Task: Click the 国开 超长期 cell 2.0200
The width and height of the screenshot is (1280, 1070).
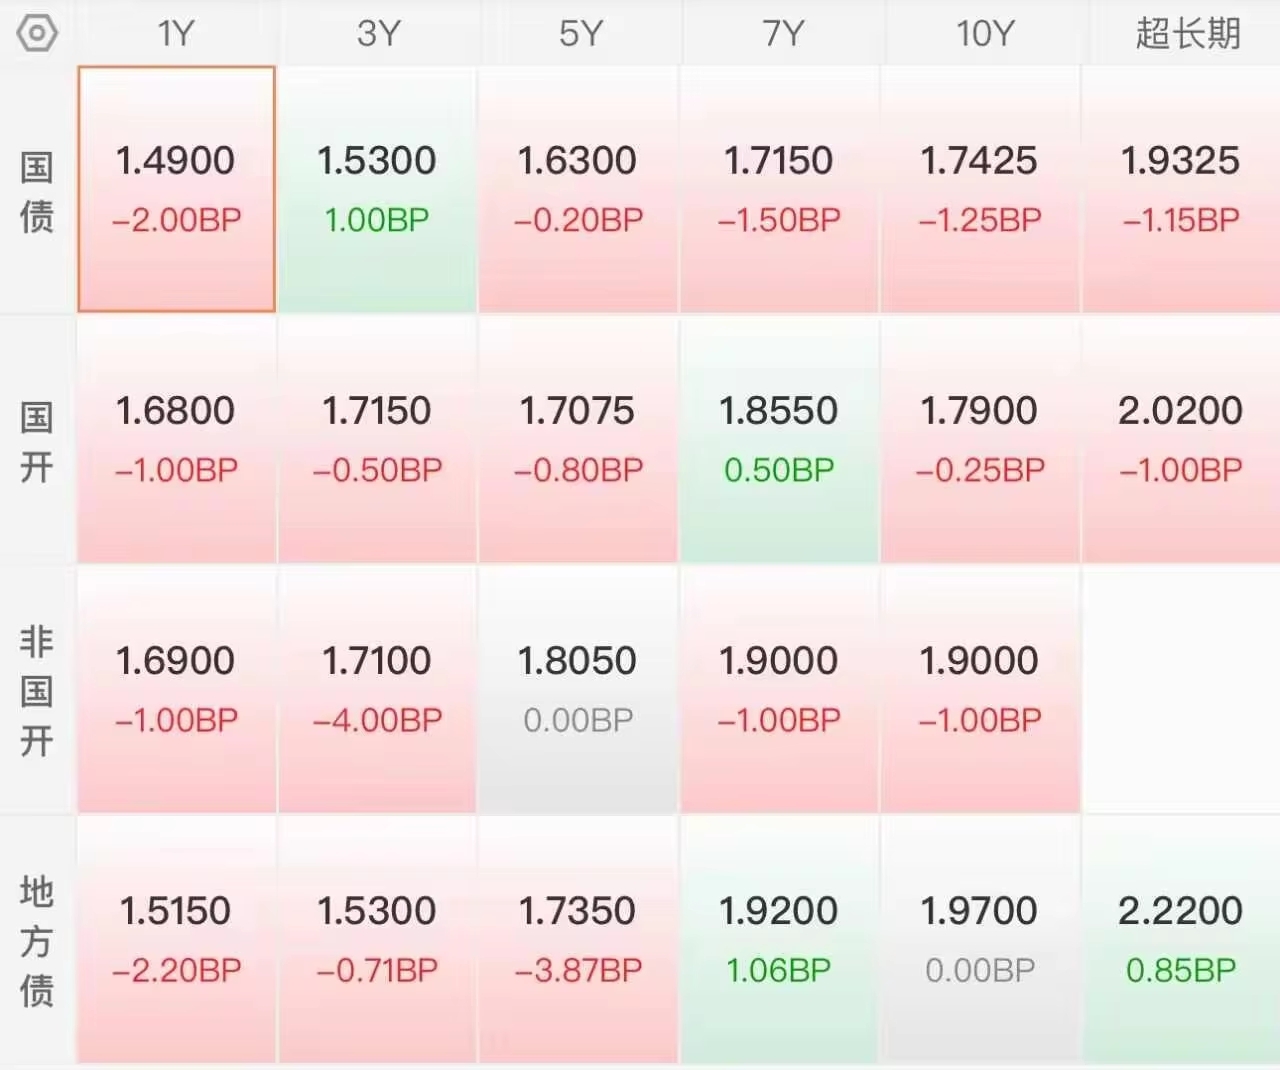Action: (1180, 439)
